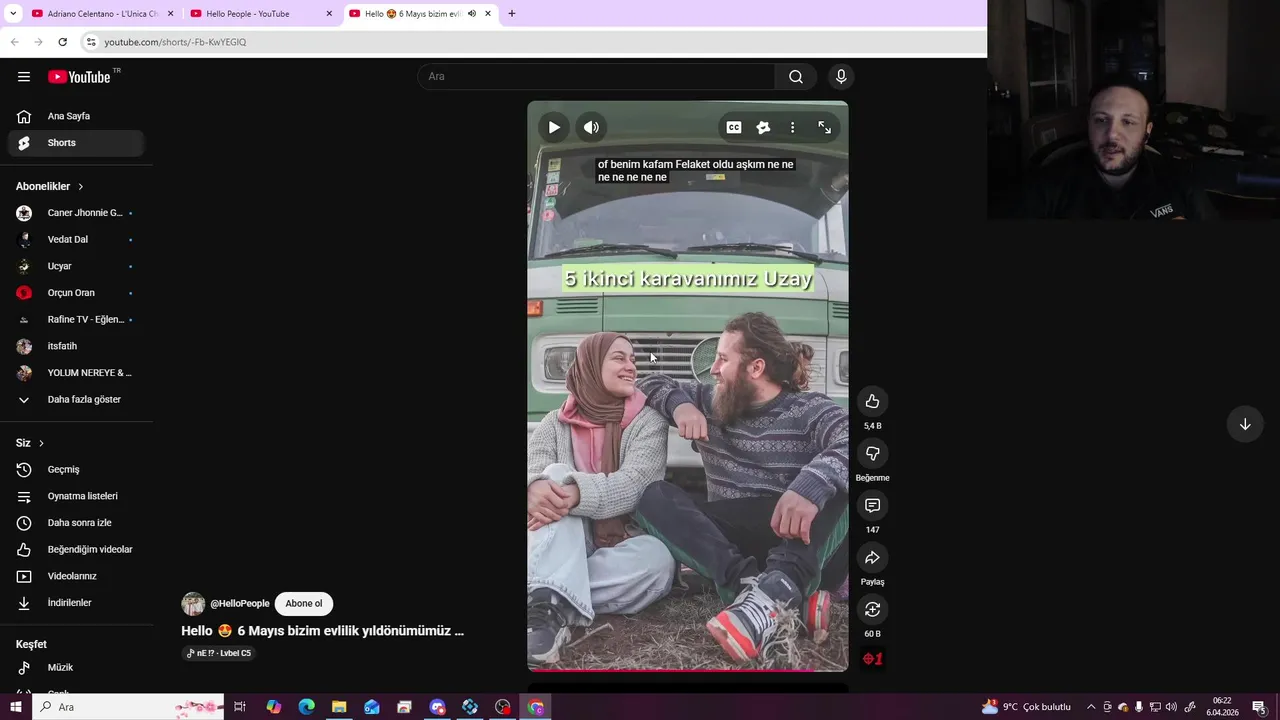Enter fullscreen on the Shorts player
1280x720 pixels.
click(824, 127)
